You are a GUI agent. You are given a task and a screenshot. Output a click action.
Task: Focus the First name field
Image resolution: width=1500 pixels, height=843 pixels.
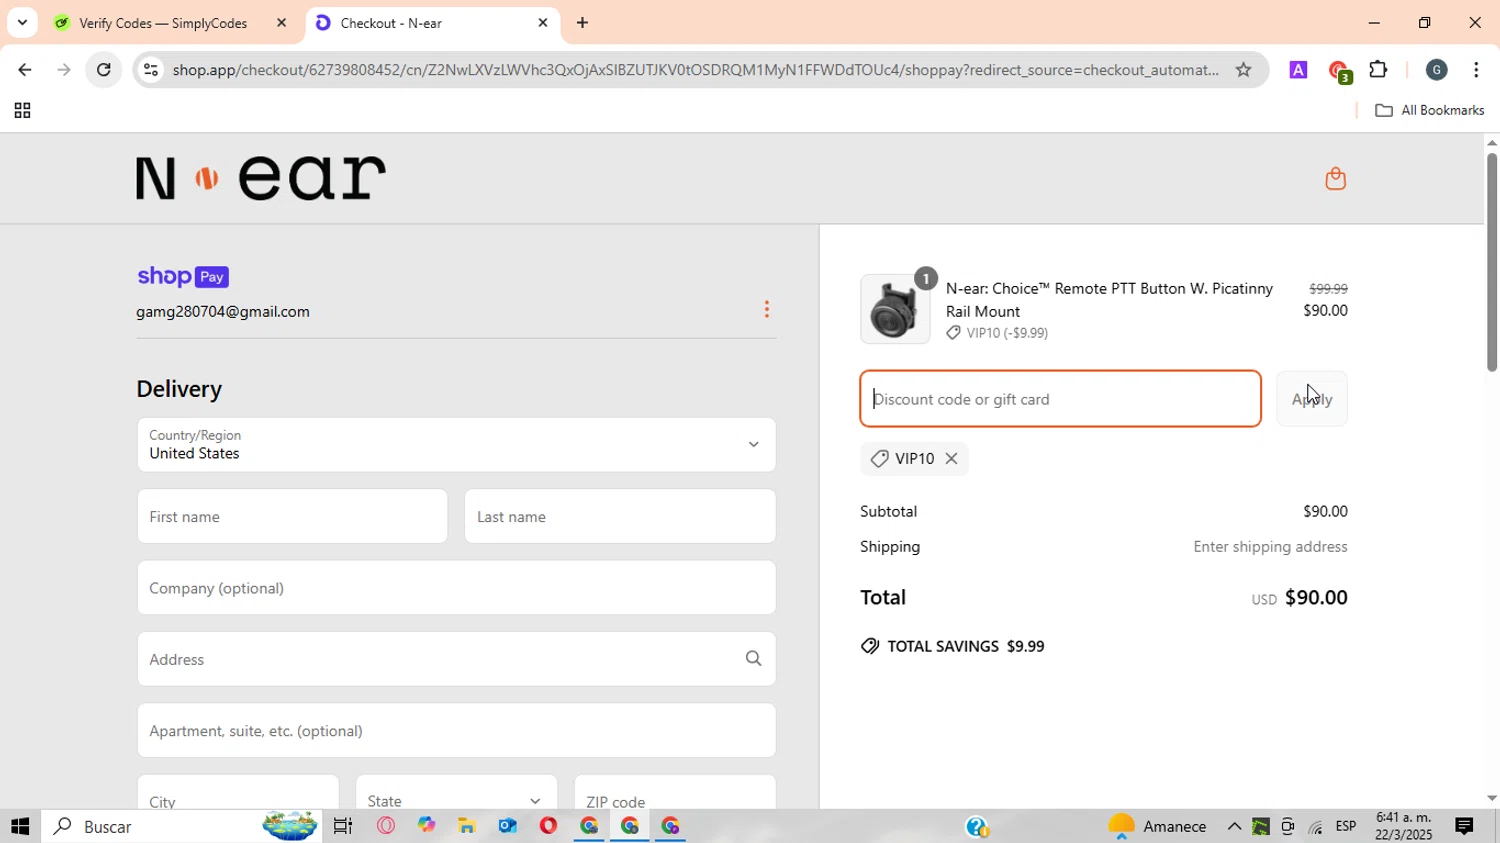(292, 517)
